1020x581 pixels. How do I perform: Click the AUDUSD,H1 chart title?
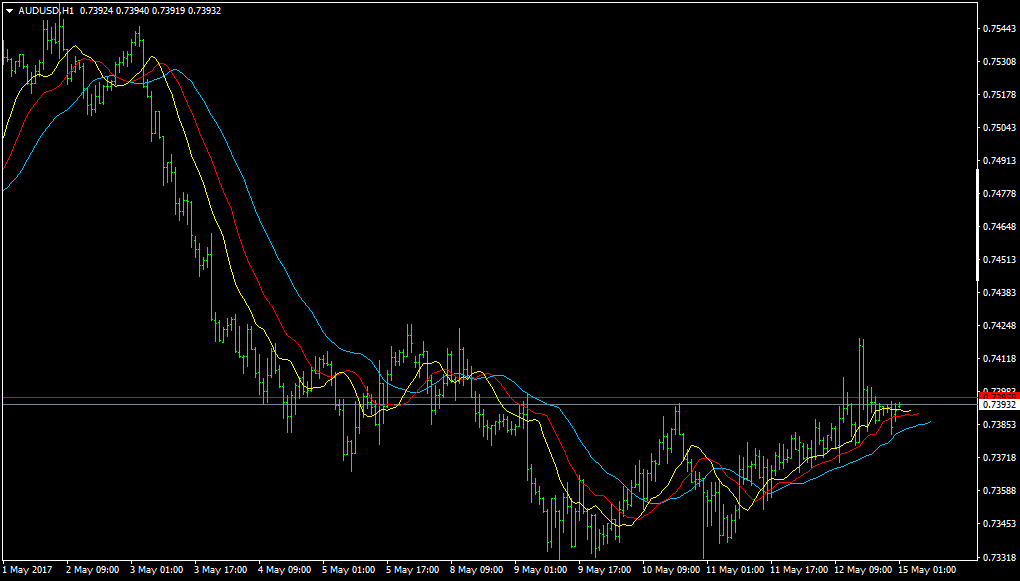pos(46,11)
